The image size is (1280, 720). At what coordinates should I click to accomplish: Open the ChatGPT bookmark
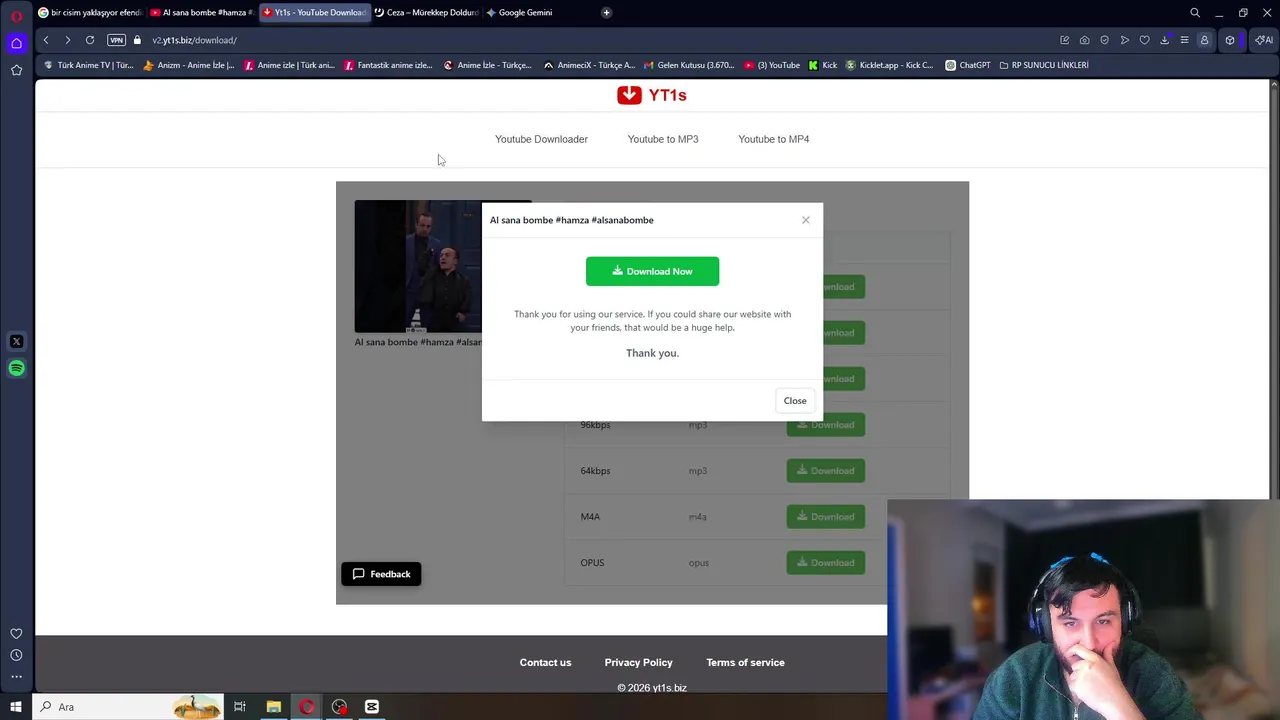pyautogui.click(x=967, y=65)
